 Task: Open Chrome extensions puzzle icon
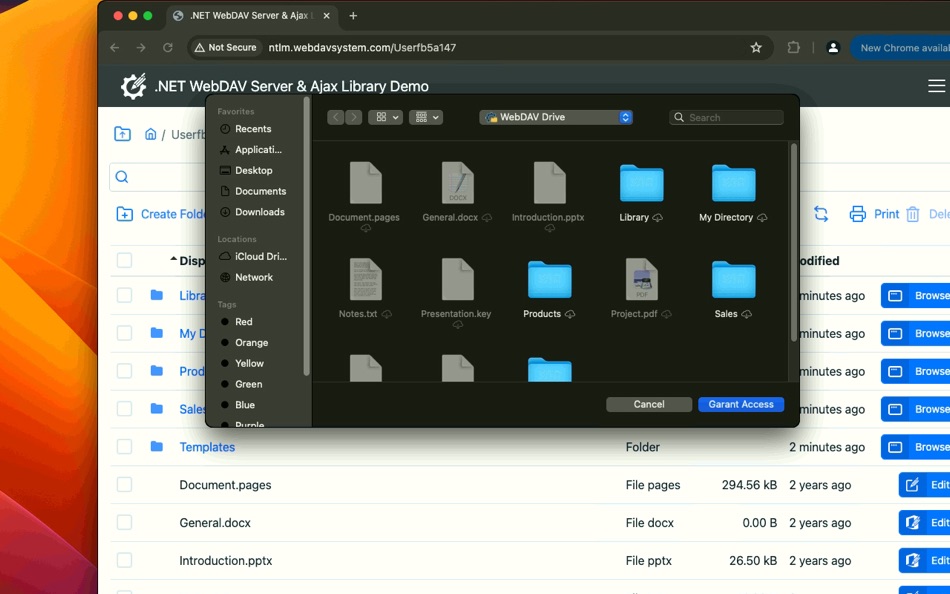point(793,47)
